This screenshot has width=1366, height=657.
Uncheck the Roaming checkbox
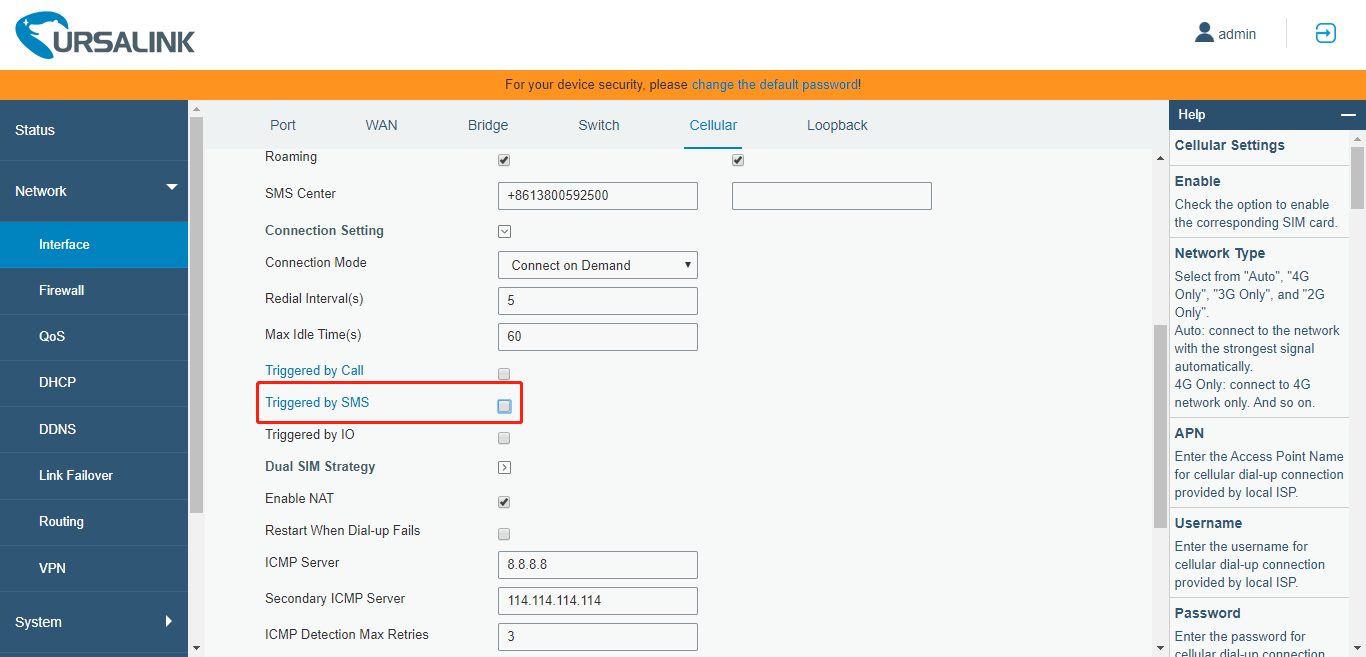[x=504, y=159]
